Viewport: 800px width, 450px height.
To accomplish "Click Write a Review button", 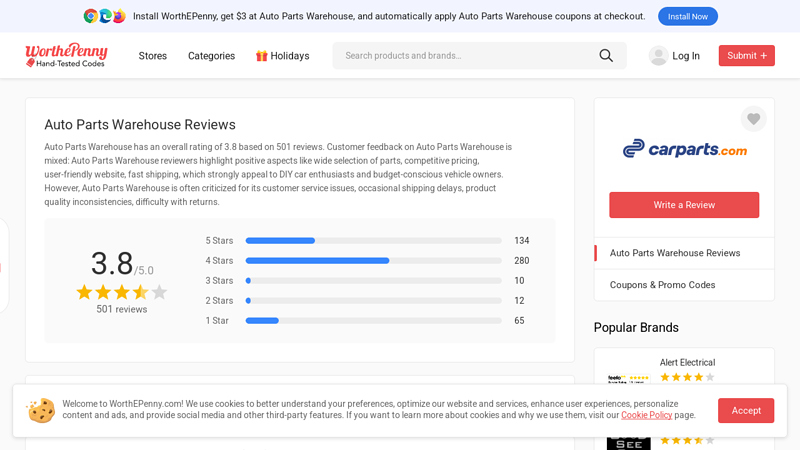I will pyautogui.click(x=684, y=205).
